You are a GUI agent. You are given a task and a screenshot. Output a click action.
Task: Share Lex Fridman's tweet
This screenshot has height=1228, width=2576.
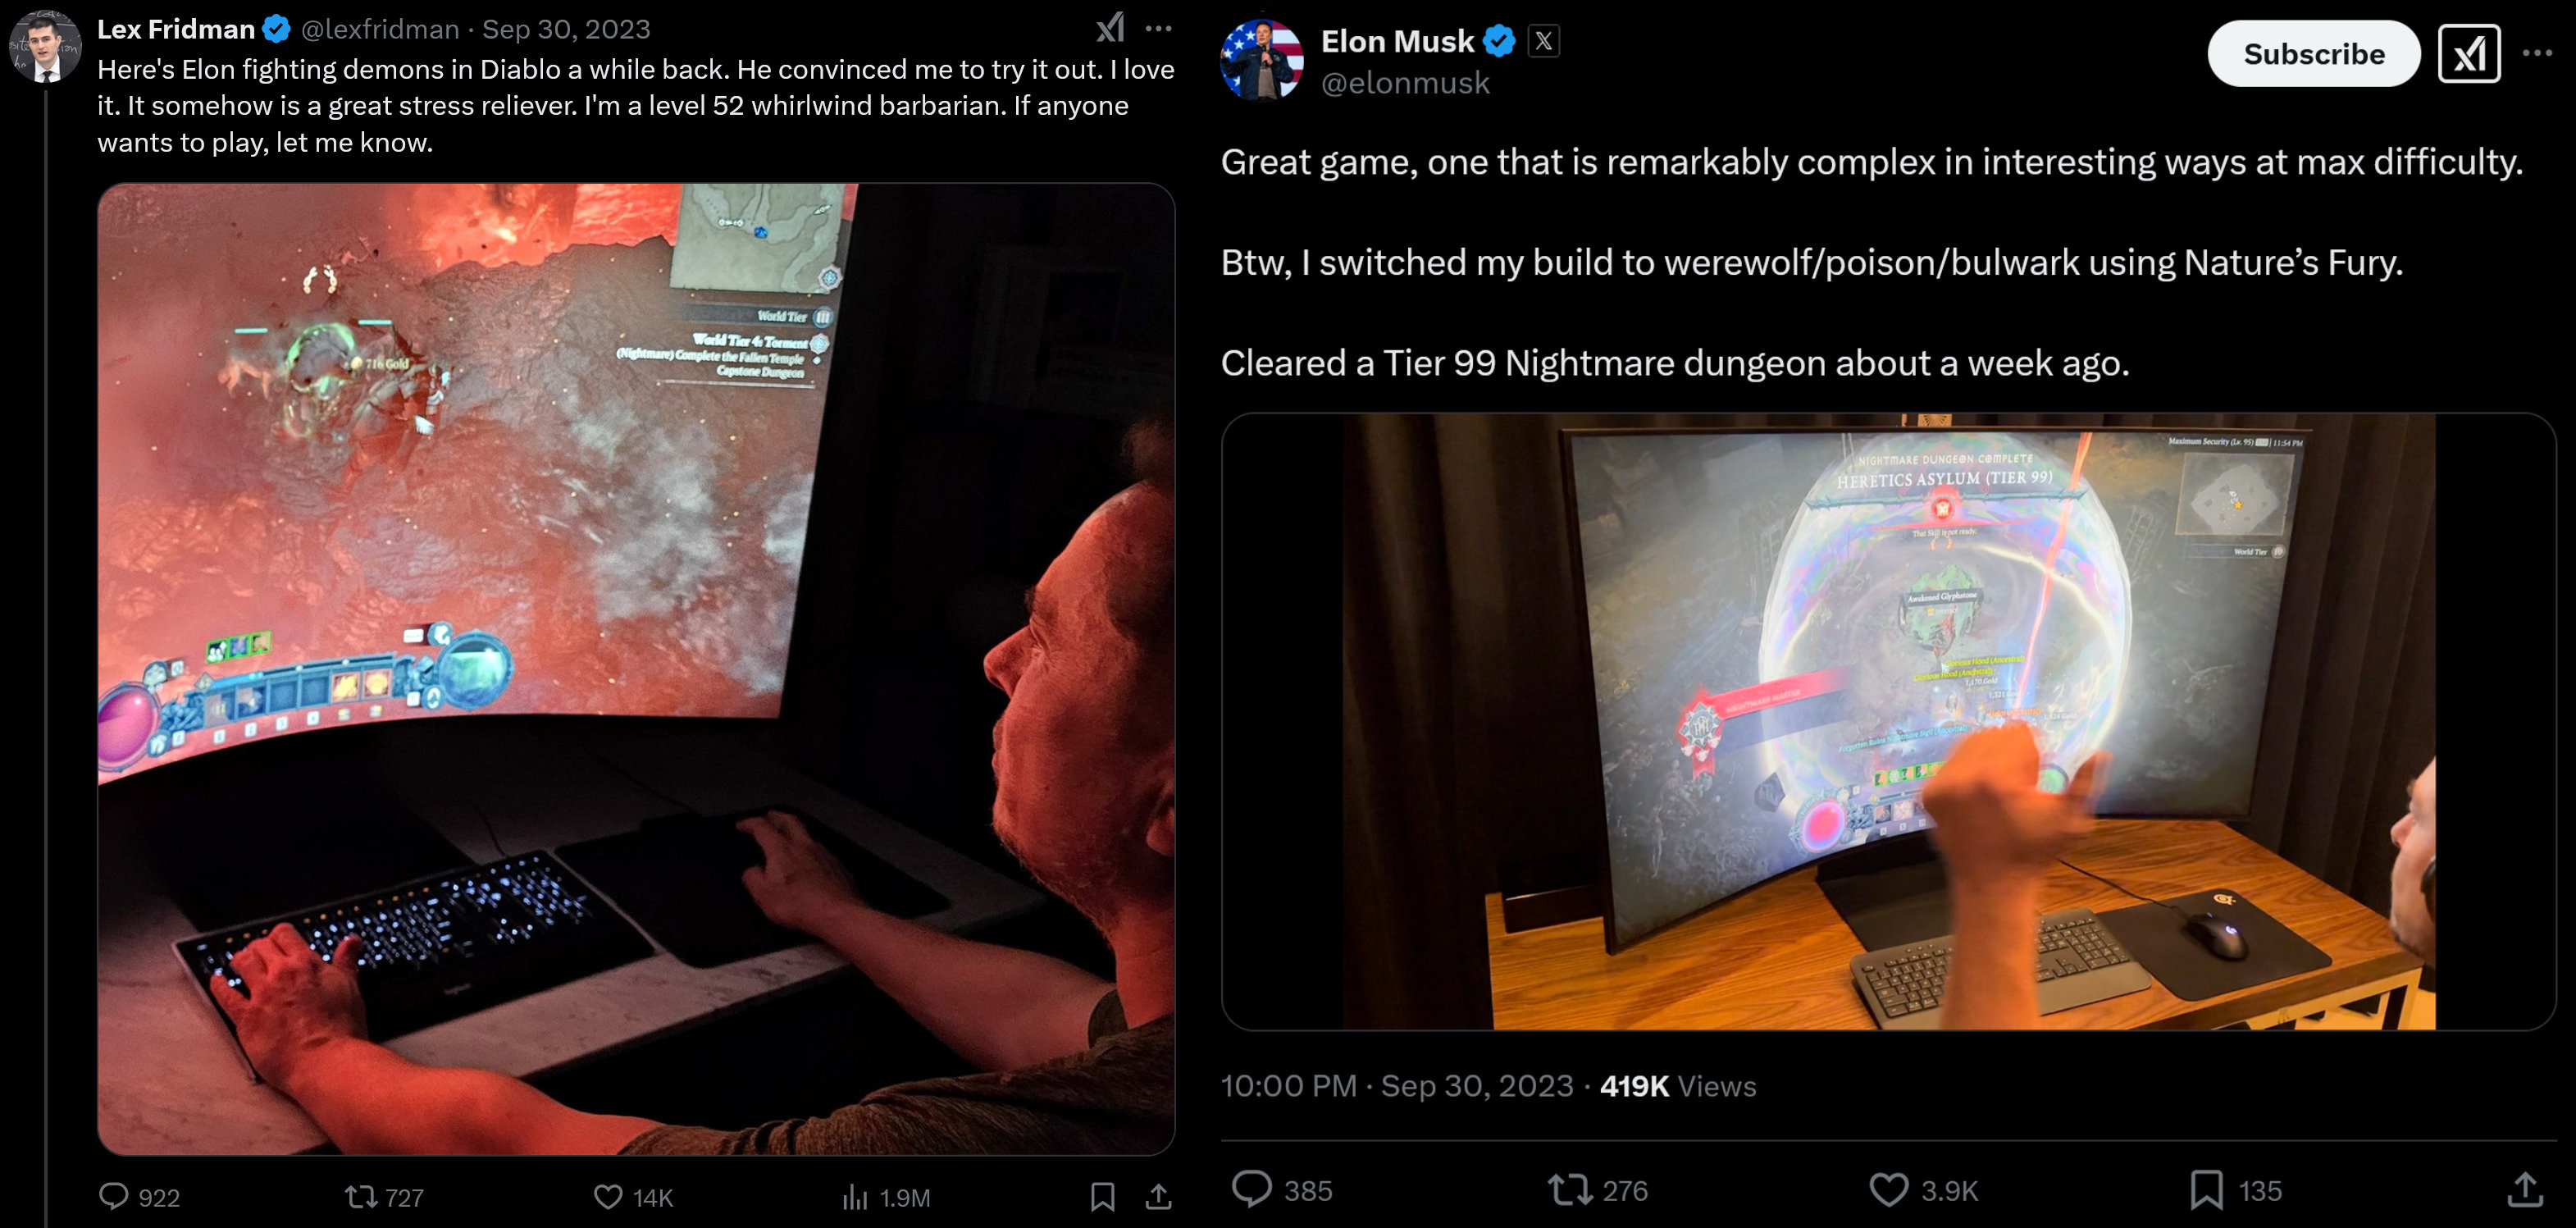[x=1158, y=1196]
